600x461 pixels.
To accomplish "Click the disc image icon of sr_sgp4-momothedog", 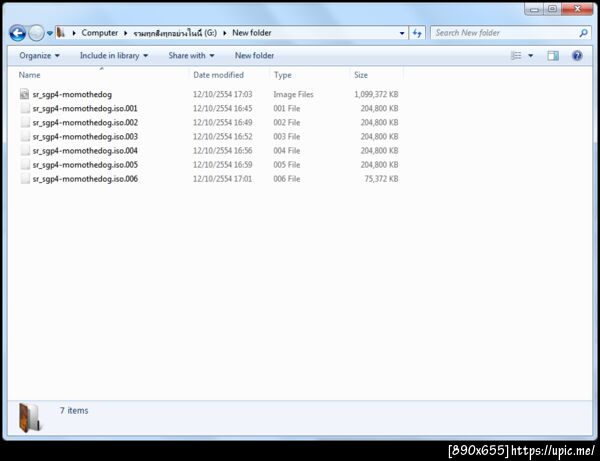I will tap(24, 94).
